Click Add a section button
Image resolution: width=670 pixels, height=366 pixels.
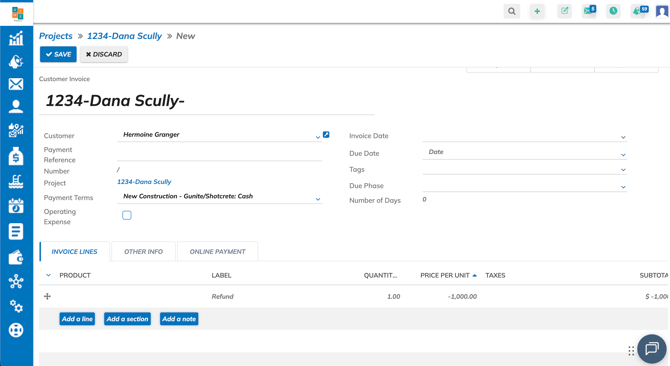(x=127, y=319)
